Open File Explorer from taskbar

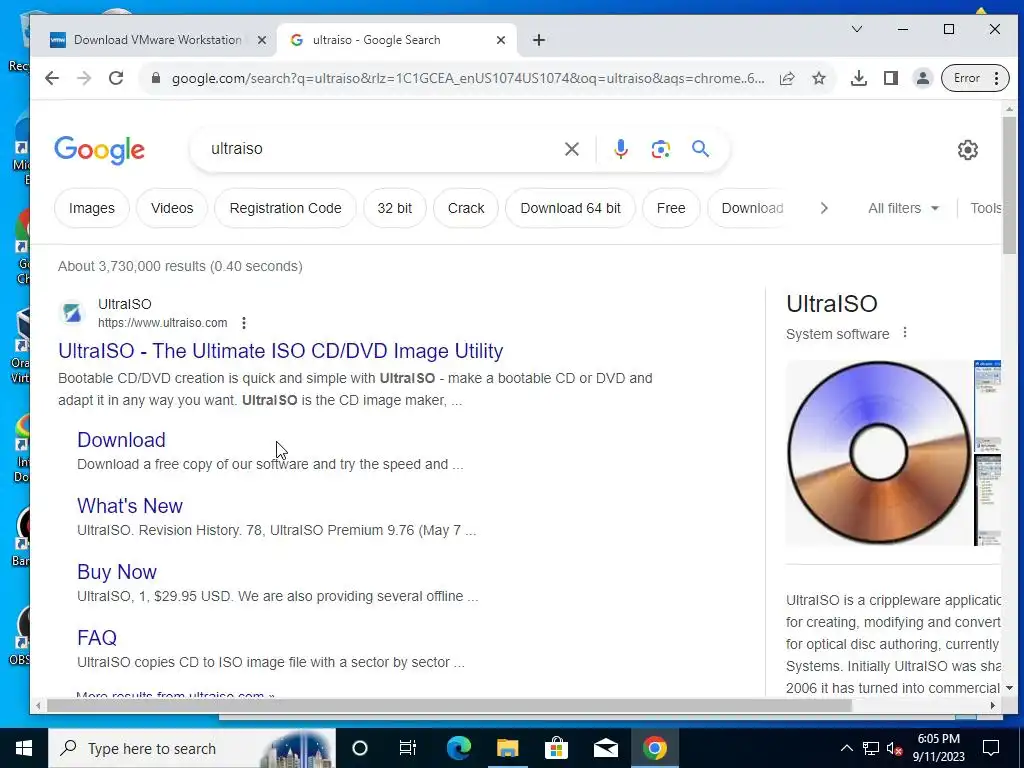[x=507, y=748]
